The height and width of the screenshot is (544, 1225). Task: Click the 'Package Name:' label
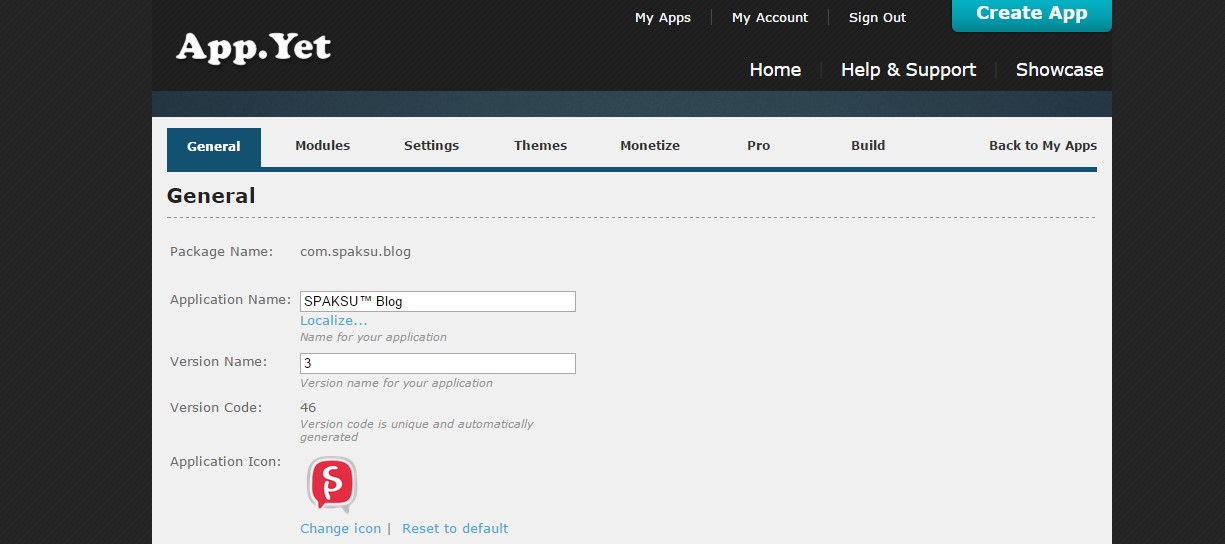pyautogui.click(x=221, y=251)
